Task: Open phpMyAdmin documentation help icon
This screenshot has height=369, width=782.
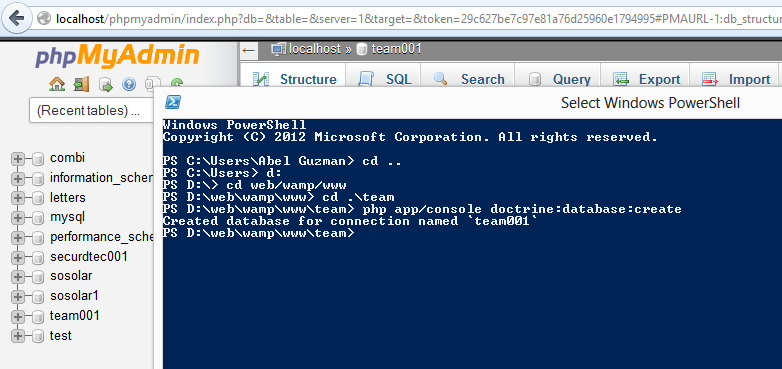Action: point(129,85)
